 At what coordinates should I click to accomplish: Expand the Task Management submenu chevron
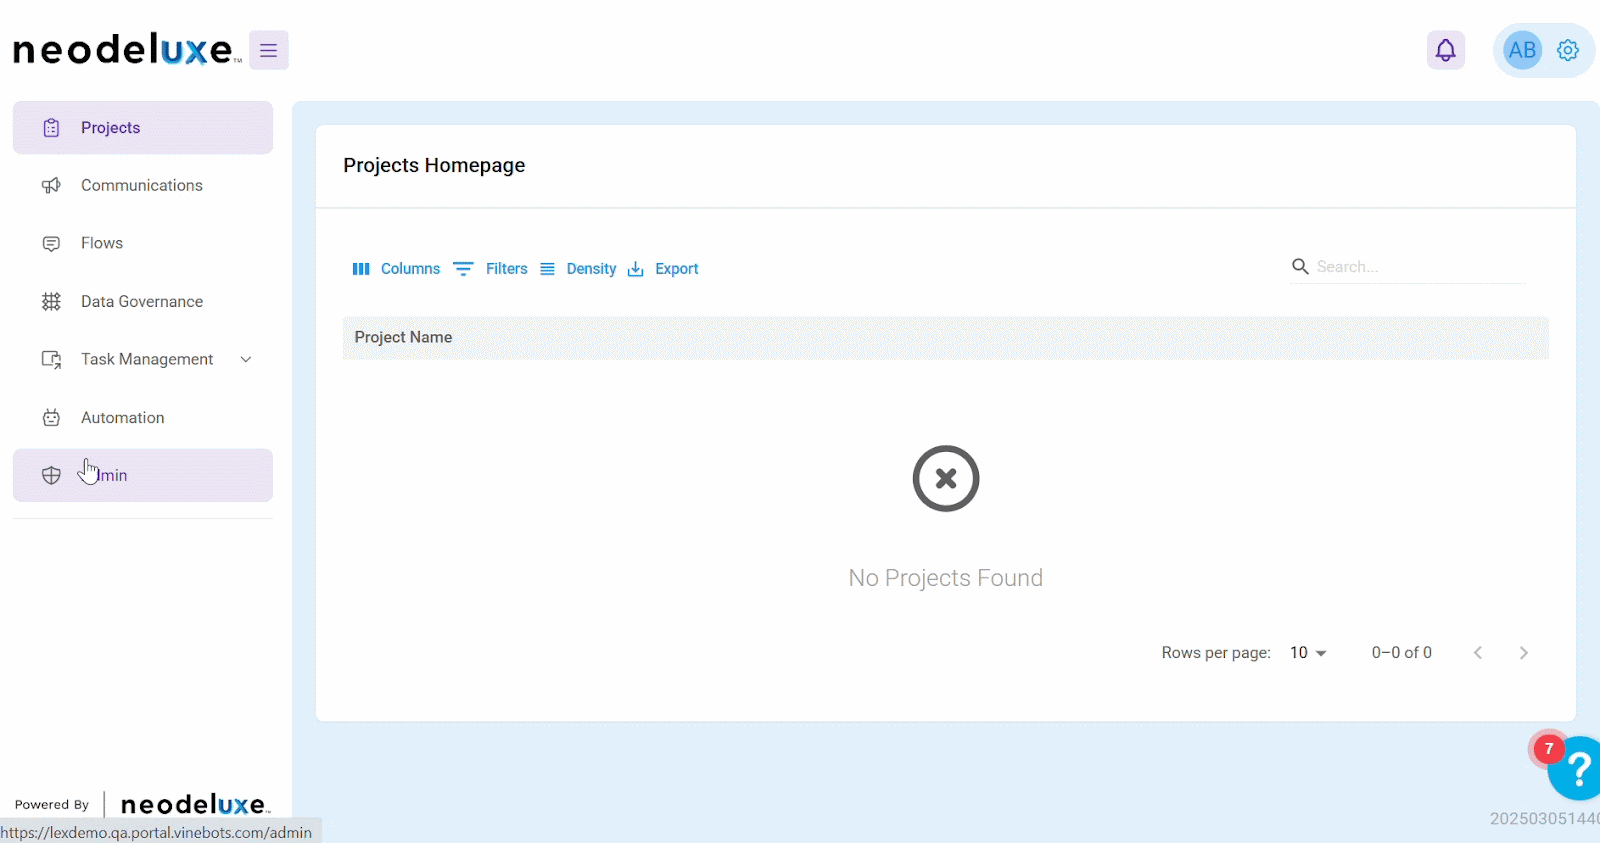(246, 360)
